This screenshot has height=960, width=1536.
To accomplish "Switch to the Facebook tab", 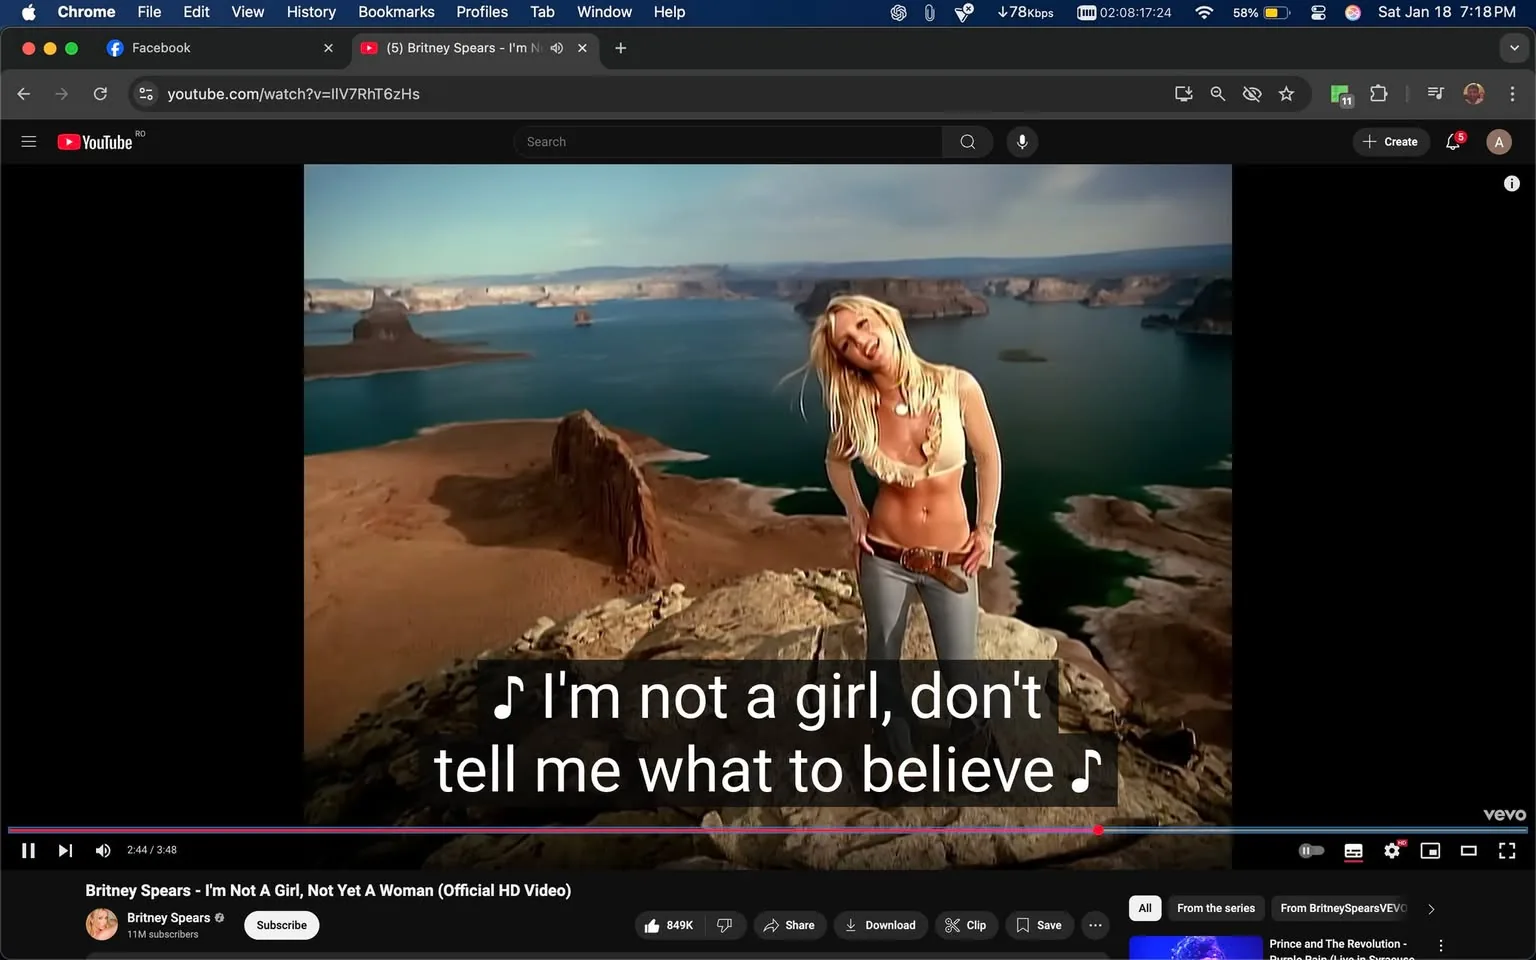I will point(162,48).
